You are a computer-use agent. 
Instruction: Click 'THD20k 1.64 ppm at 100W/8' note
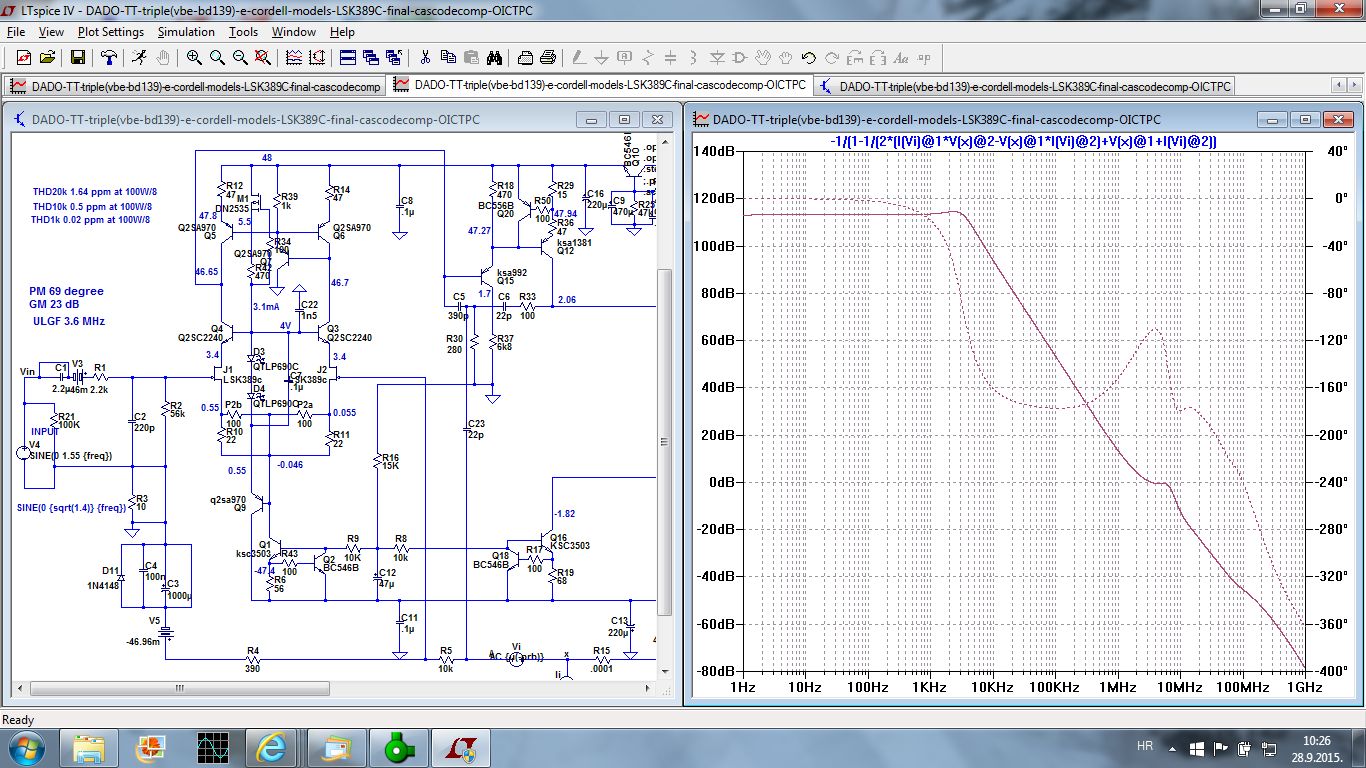(x=94, y=191)
